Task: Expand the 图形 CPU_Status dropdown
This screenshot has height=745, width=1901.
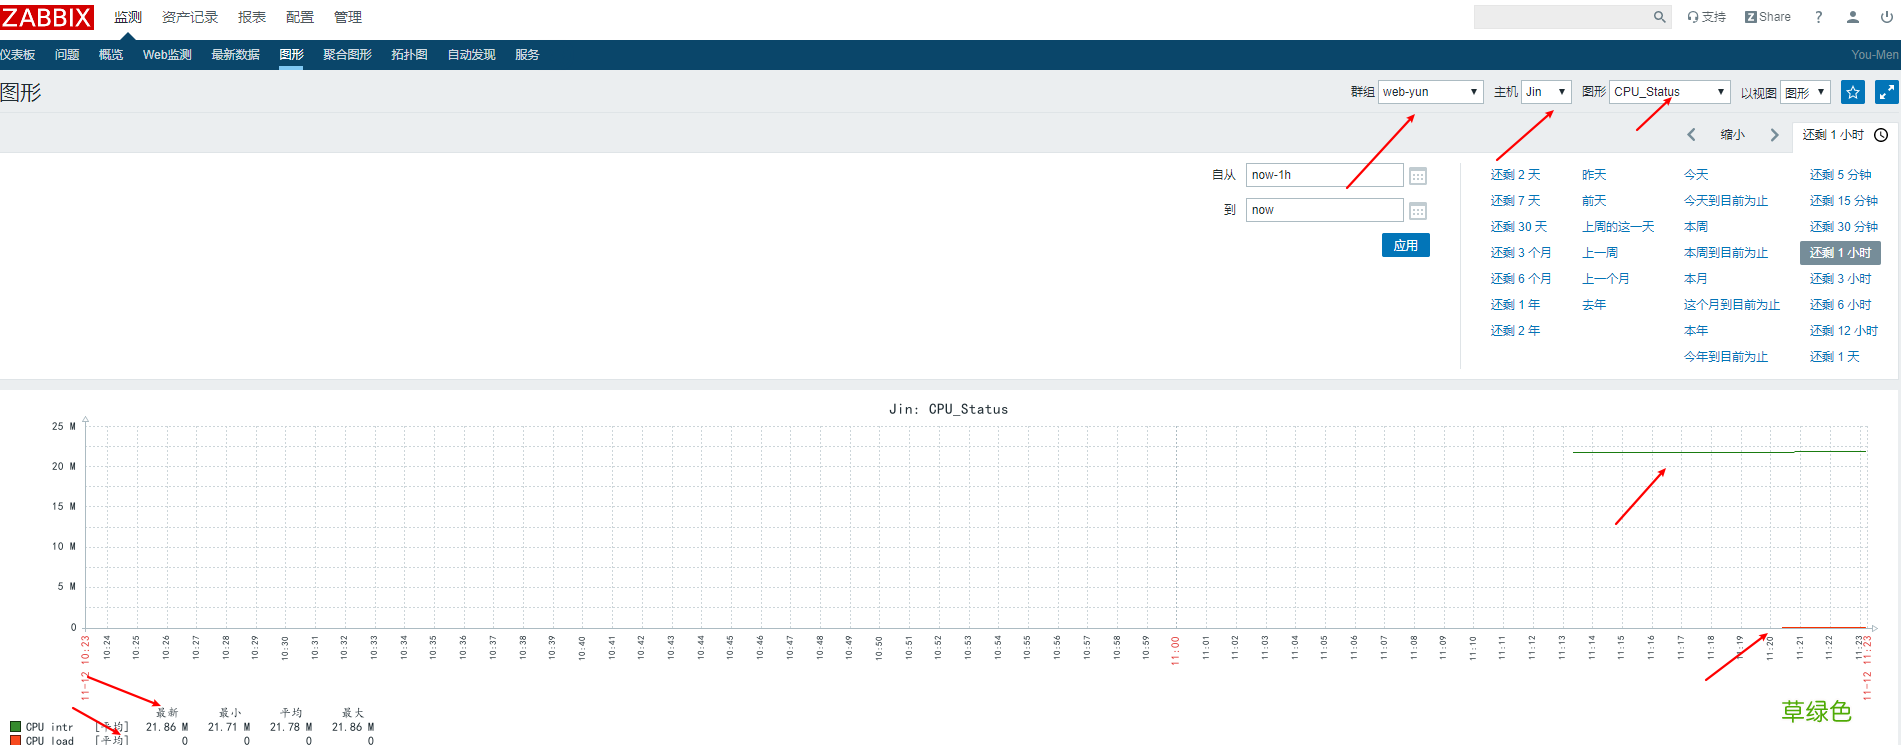Action: pos(1669,92)
